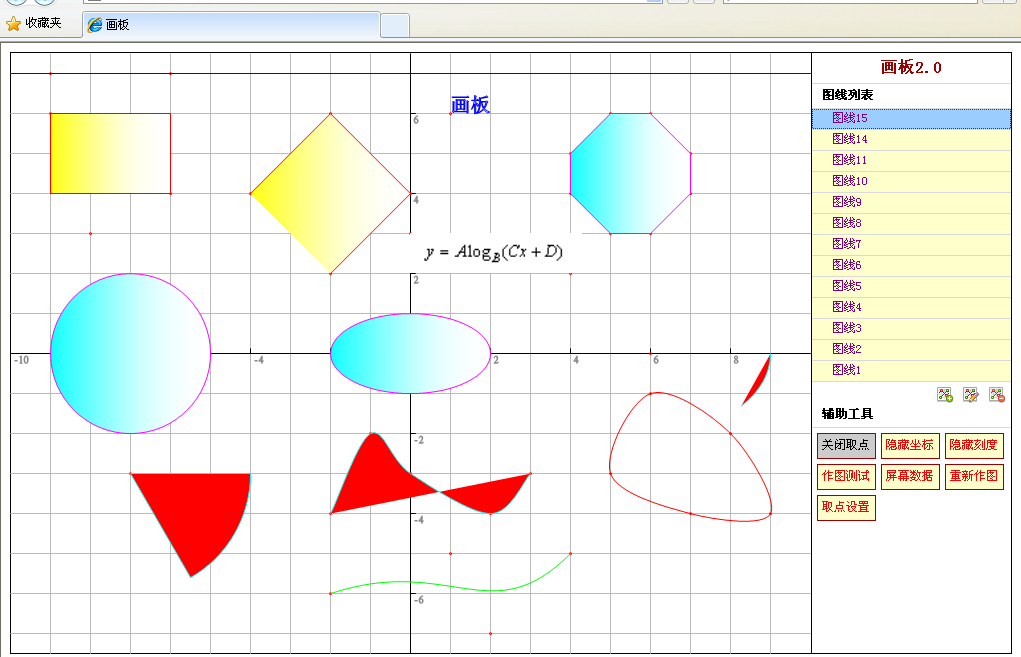Select 图线14 in the graph list

849,139
